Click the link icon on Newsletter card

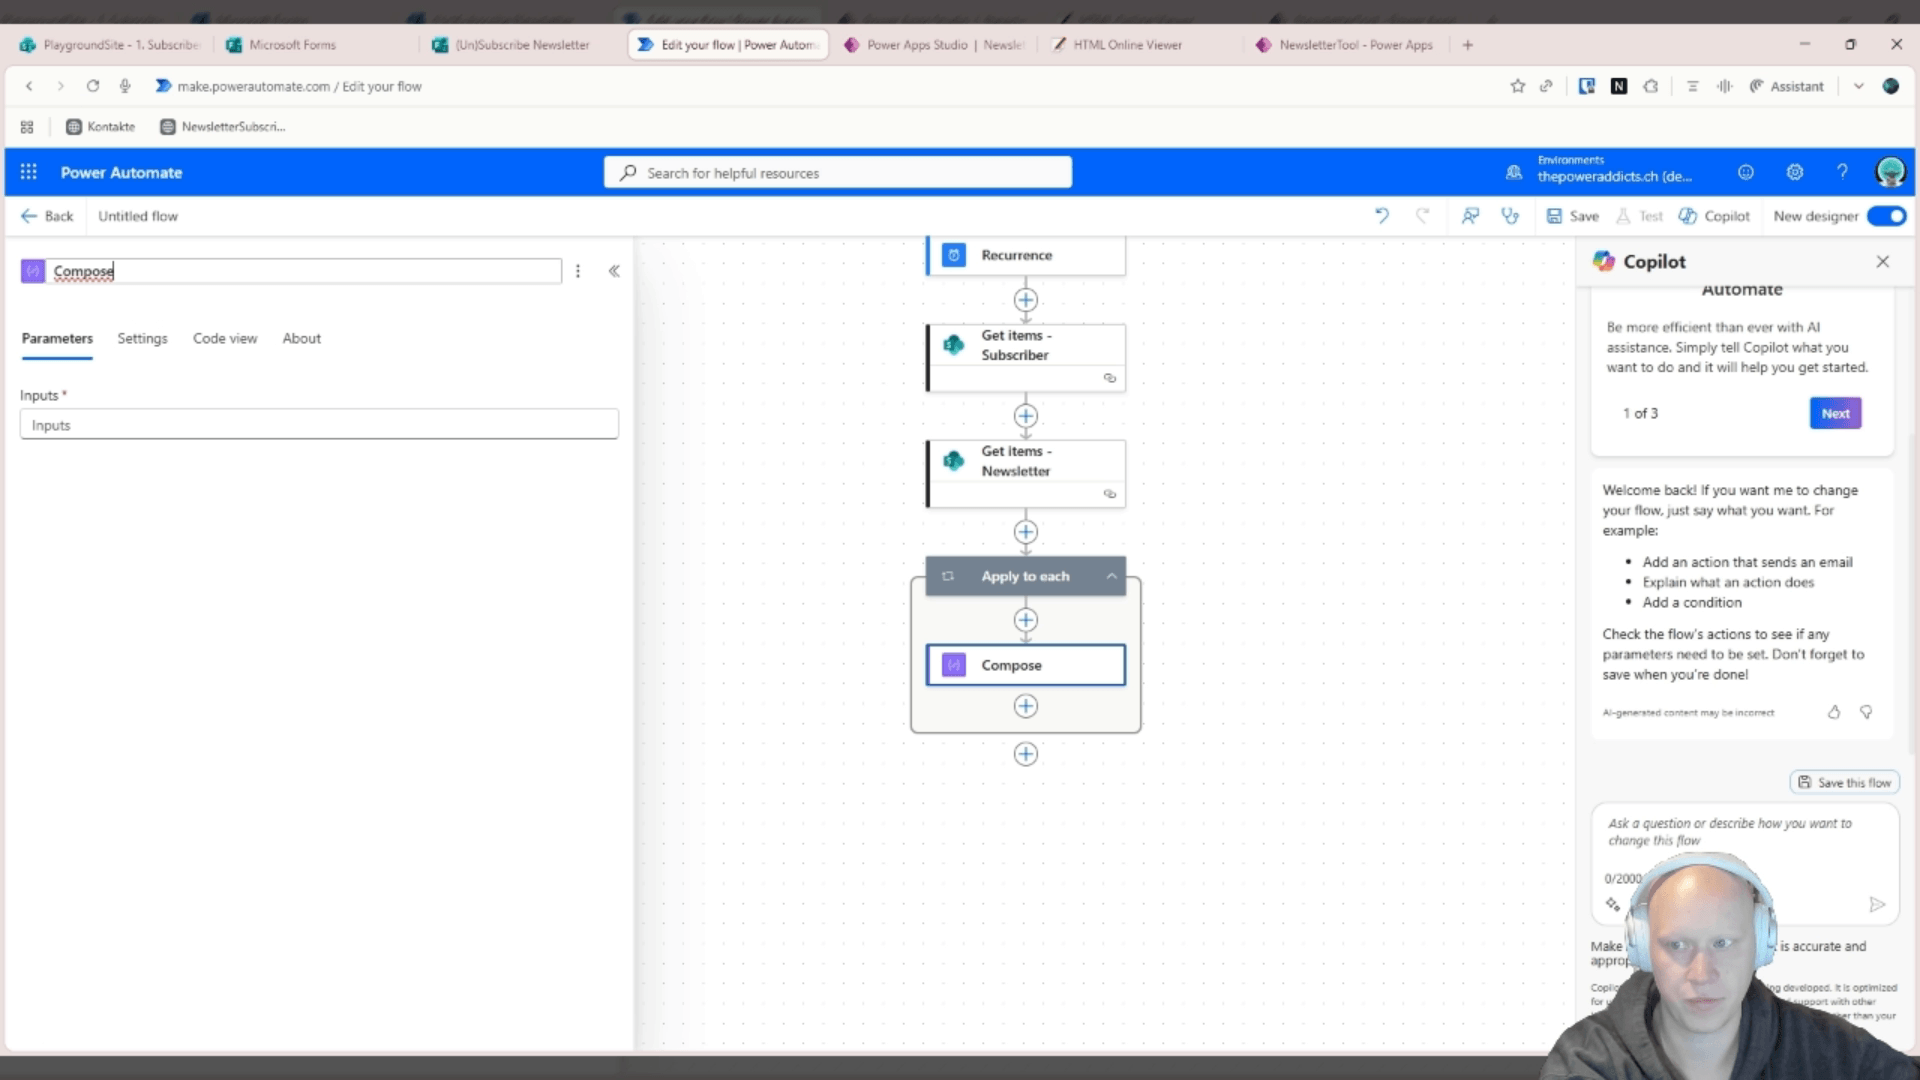(1109, 494)
